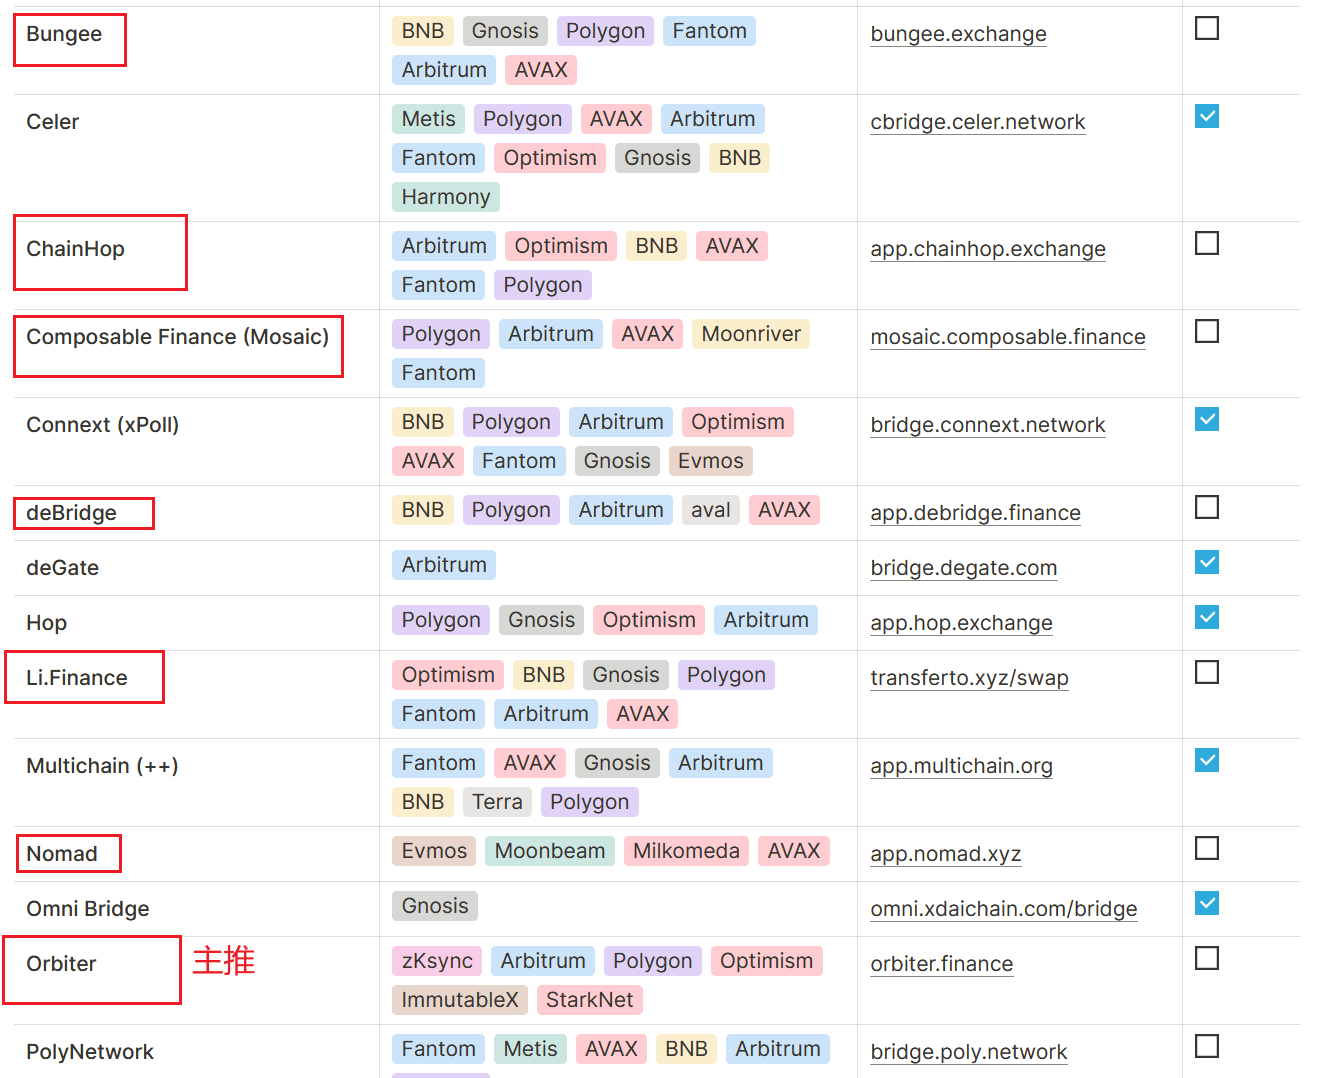Click the Multichain (++) name
Image resolution: width=1333 pixels, height=1078 pixels.
pos(102,766)
